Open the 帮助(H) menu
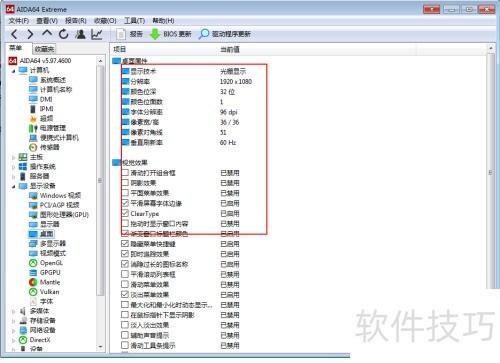This screenshot has height=363, width=500. (x=163, y=21)
